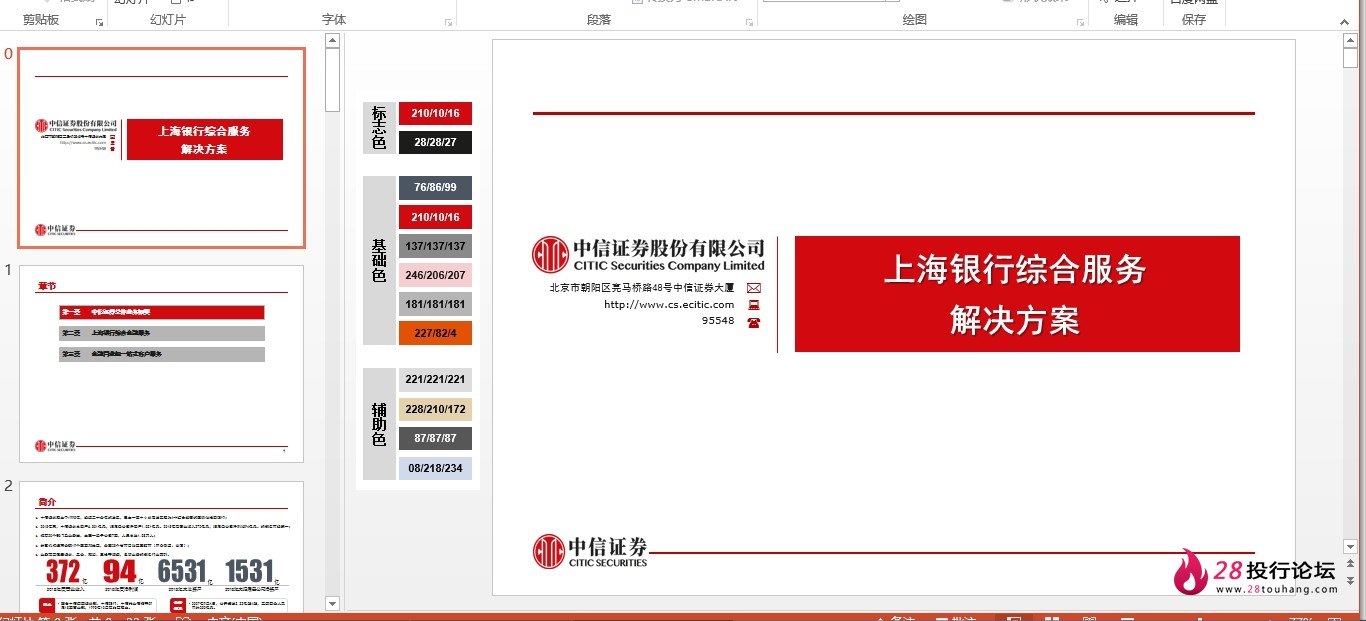Select the gray 137/137/137 color swatch
This screenshot has height=621, width=1366.
tap(435, 246)
